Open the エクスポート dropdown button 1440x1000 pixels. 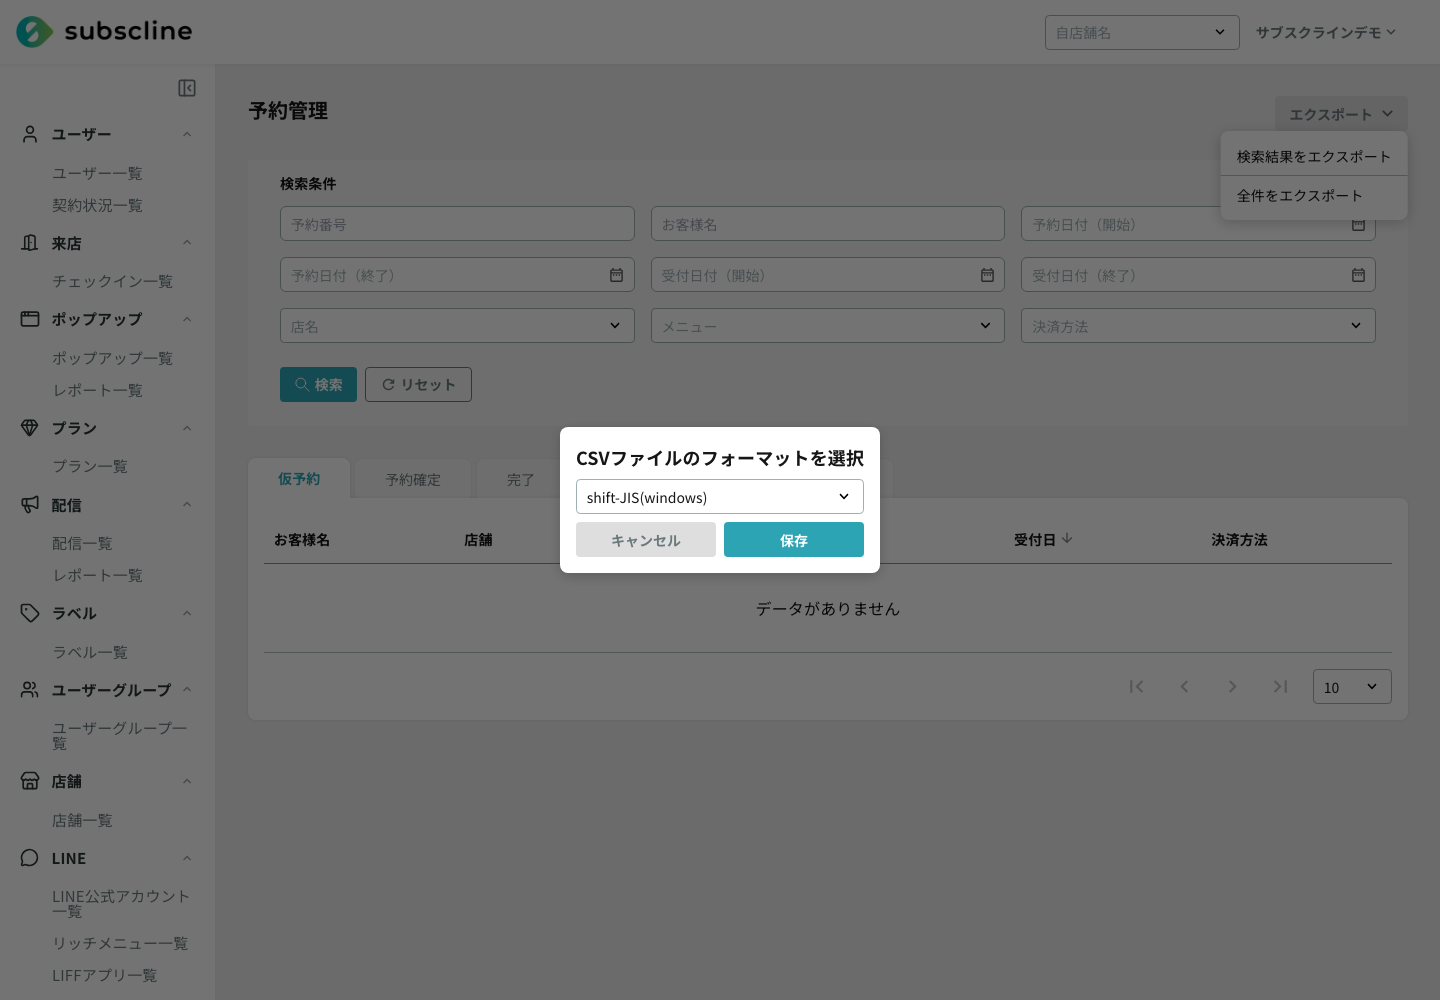tap(1341, 114)
